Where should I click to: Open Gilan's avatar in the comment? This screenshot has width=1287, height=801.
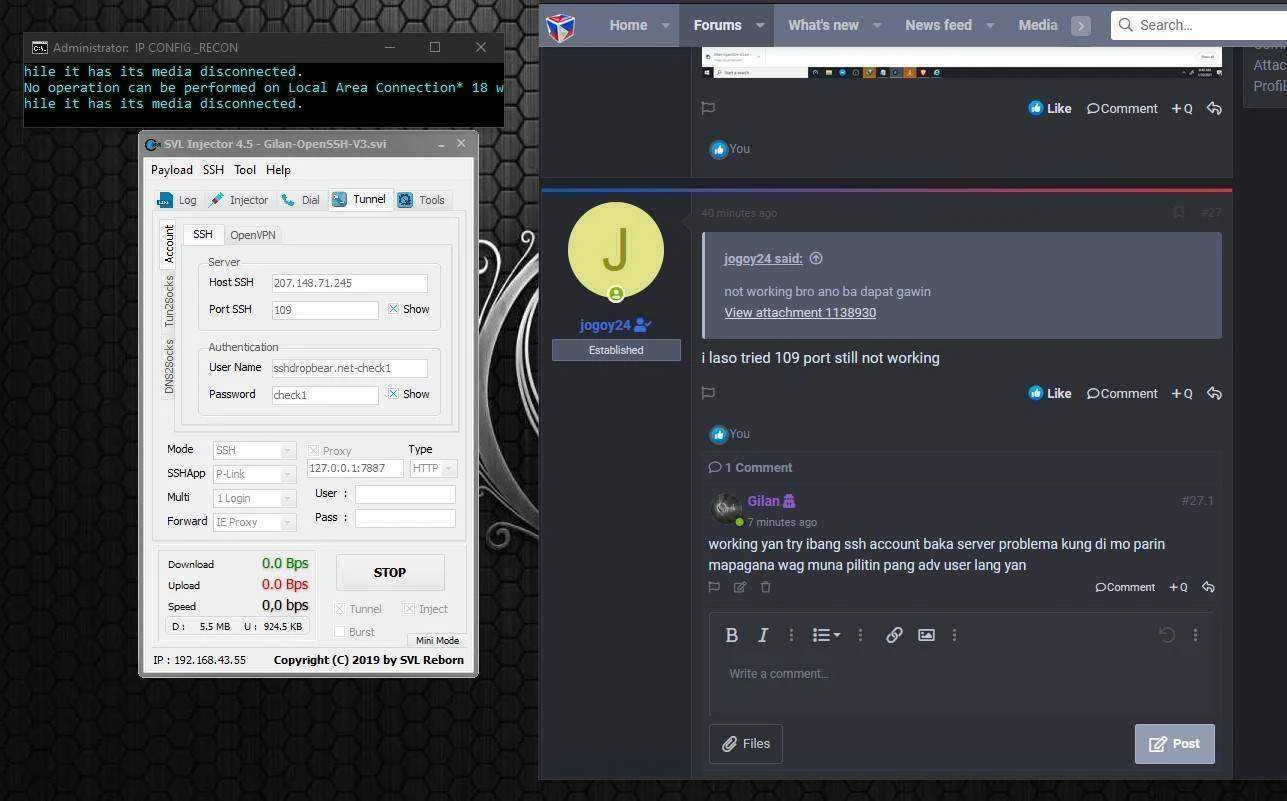tap(726, 509)
